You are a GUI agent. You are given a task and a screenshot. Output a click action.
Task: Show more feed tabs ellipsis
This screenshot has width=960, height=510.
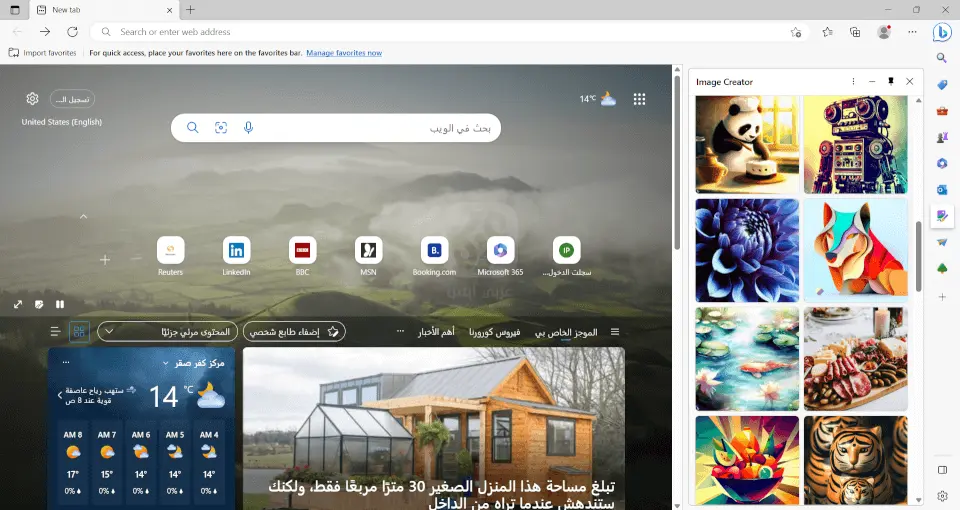coord(400,331)
